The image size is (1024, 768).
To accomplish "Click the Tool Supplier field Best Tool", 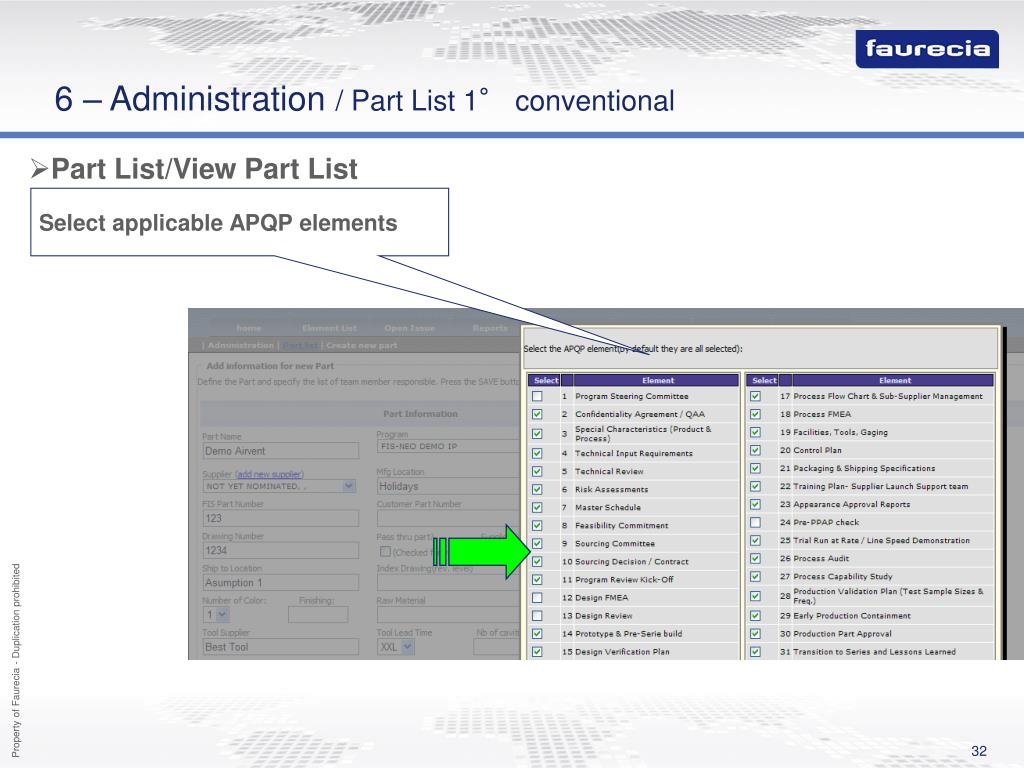I will pos(281,647).
